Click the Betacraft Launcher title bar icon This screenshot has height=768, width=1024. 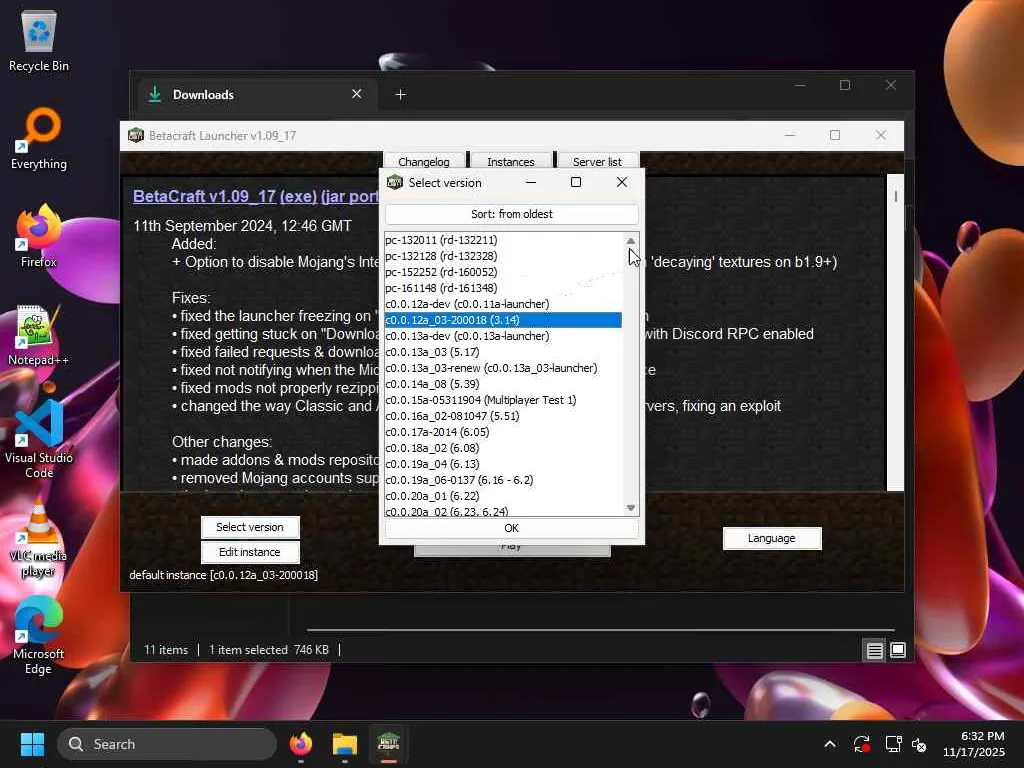[x=136, y=135]
